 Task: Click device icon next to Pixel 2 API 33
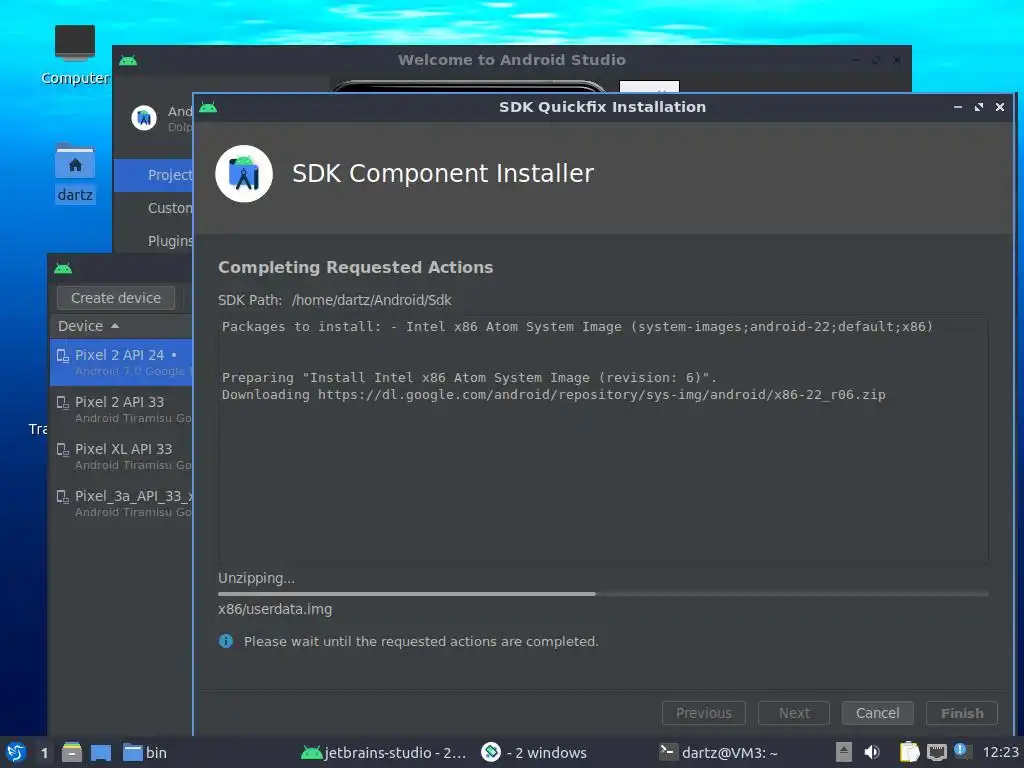pyautogui.click(x=63, y=402)
